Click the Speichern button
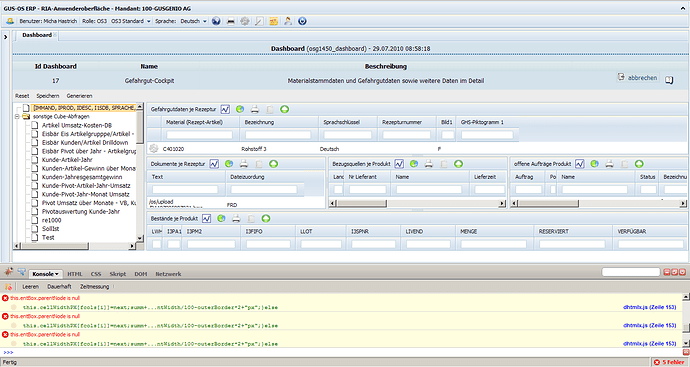The image size is (690, 367). point(48,96)
